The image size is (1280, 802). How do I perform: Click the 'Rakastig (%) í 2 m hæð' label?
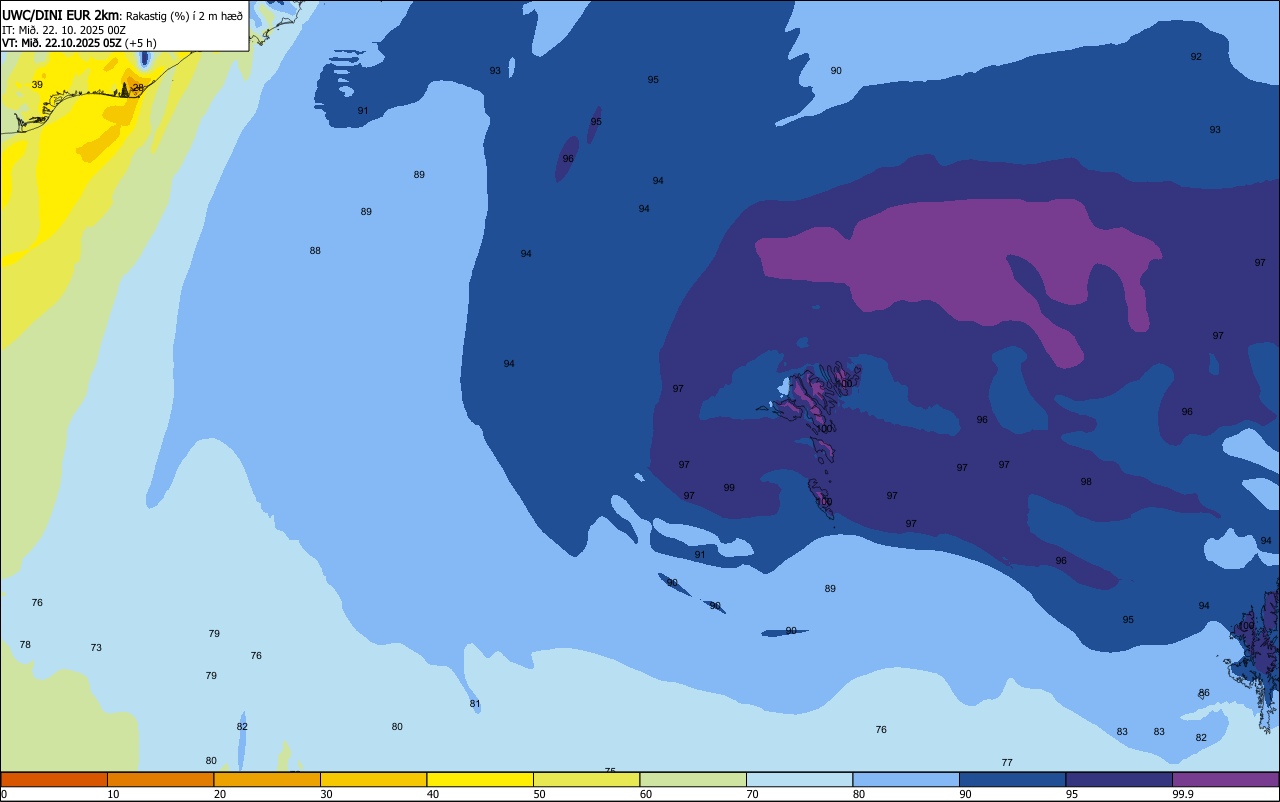(184, 15)
